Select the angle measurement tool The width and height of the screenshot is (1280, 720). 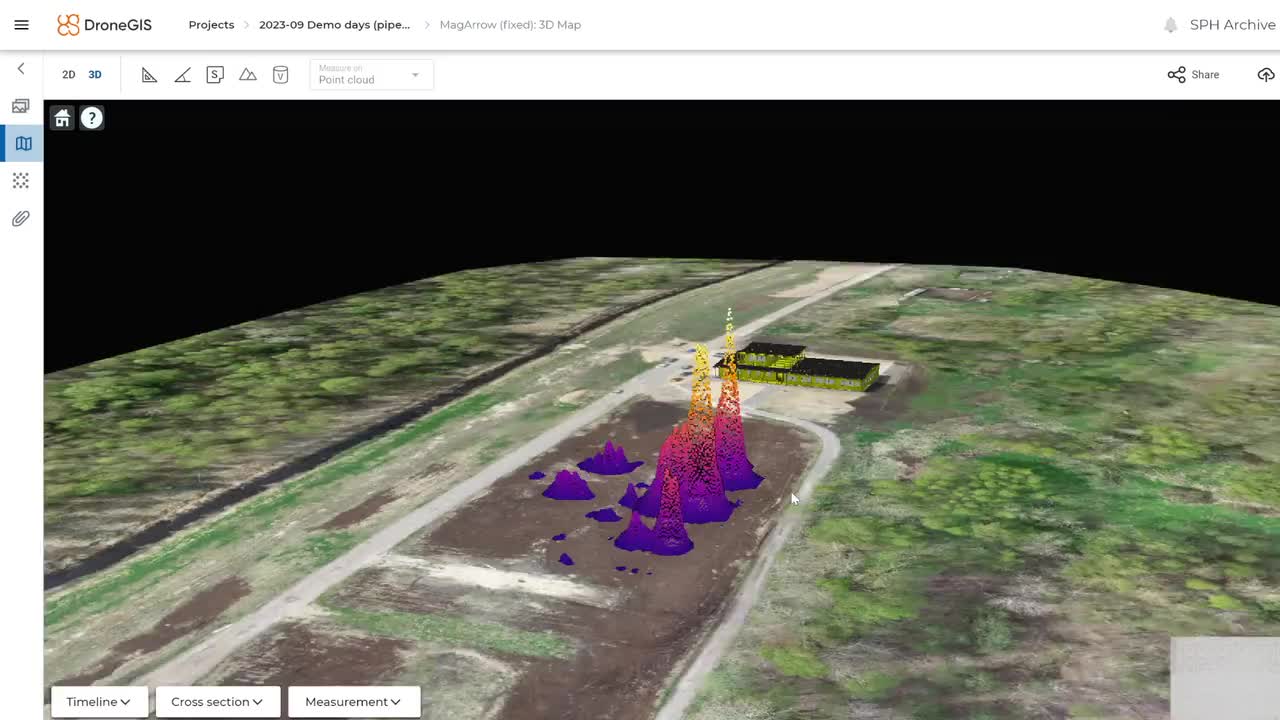[x=182, y=74]
